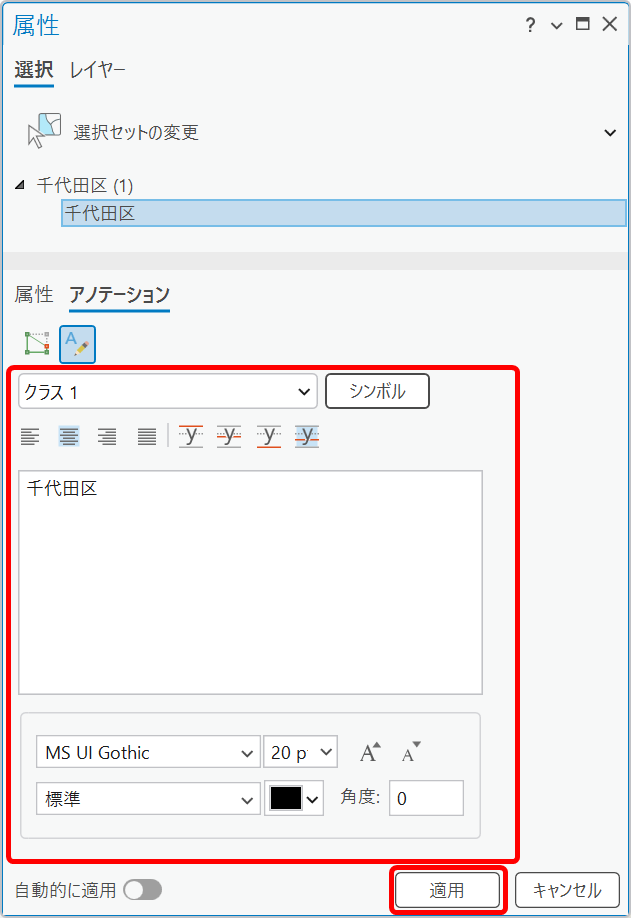
Task: Set vertical alignment to top
Action: 191,436
